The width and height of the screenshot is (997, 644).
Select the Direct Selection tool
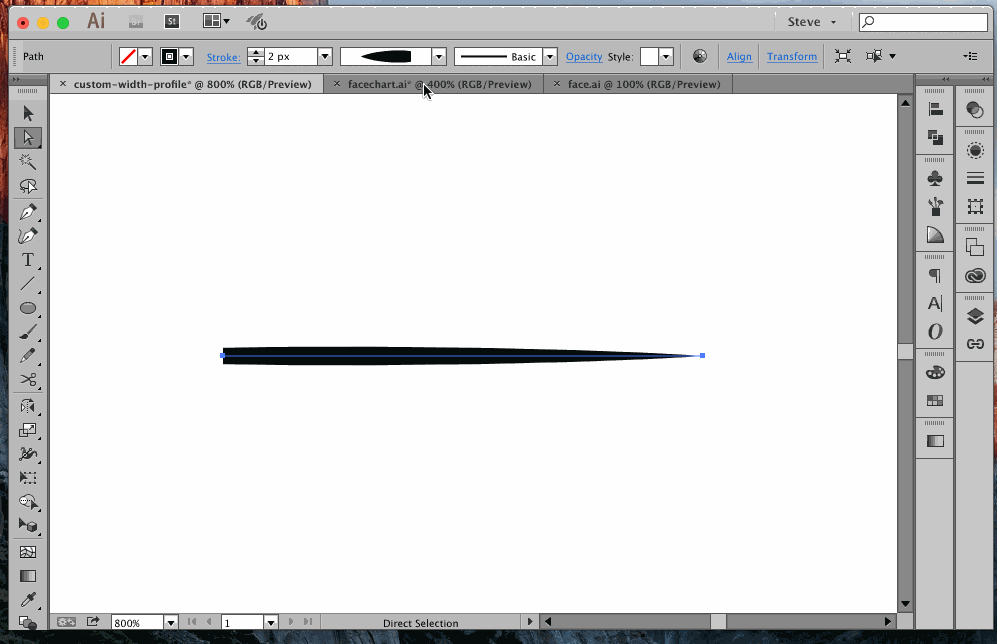28,137
